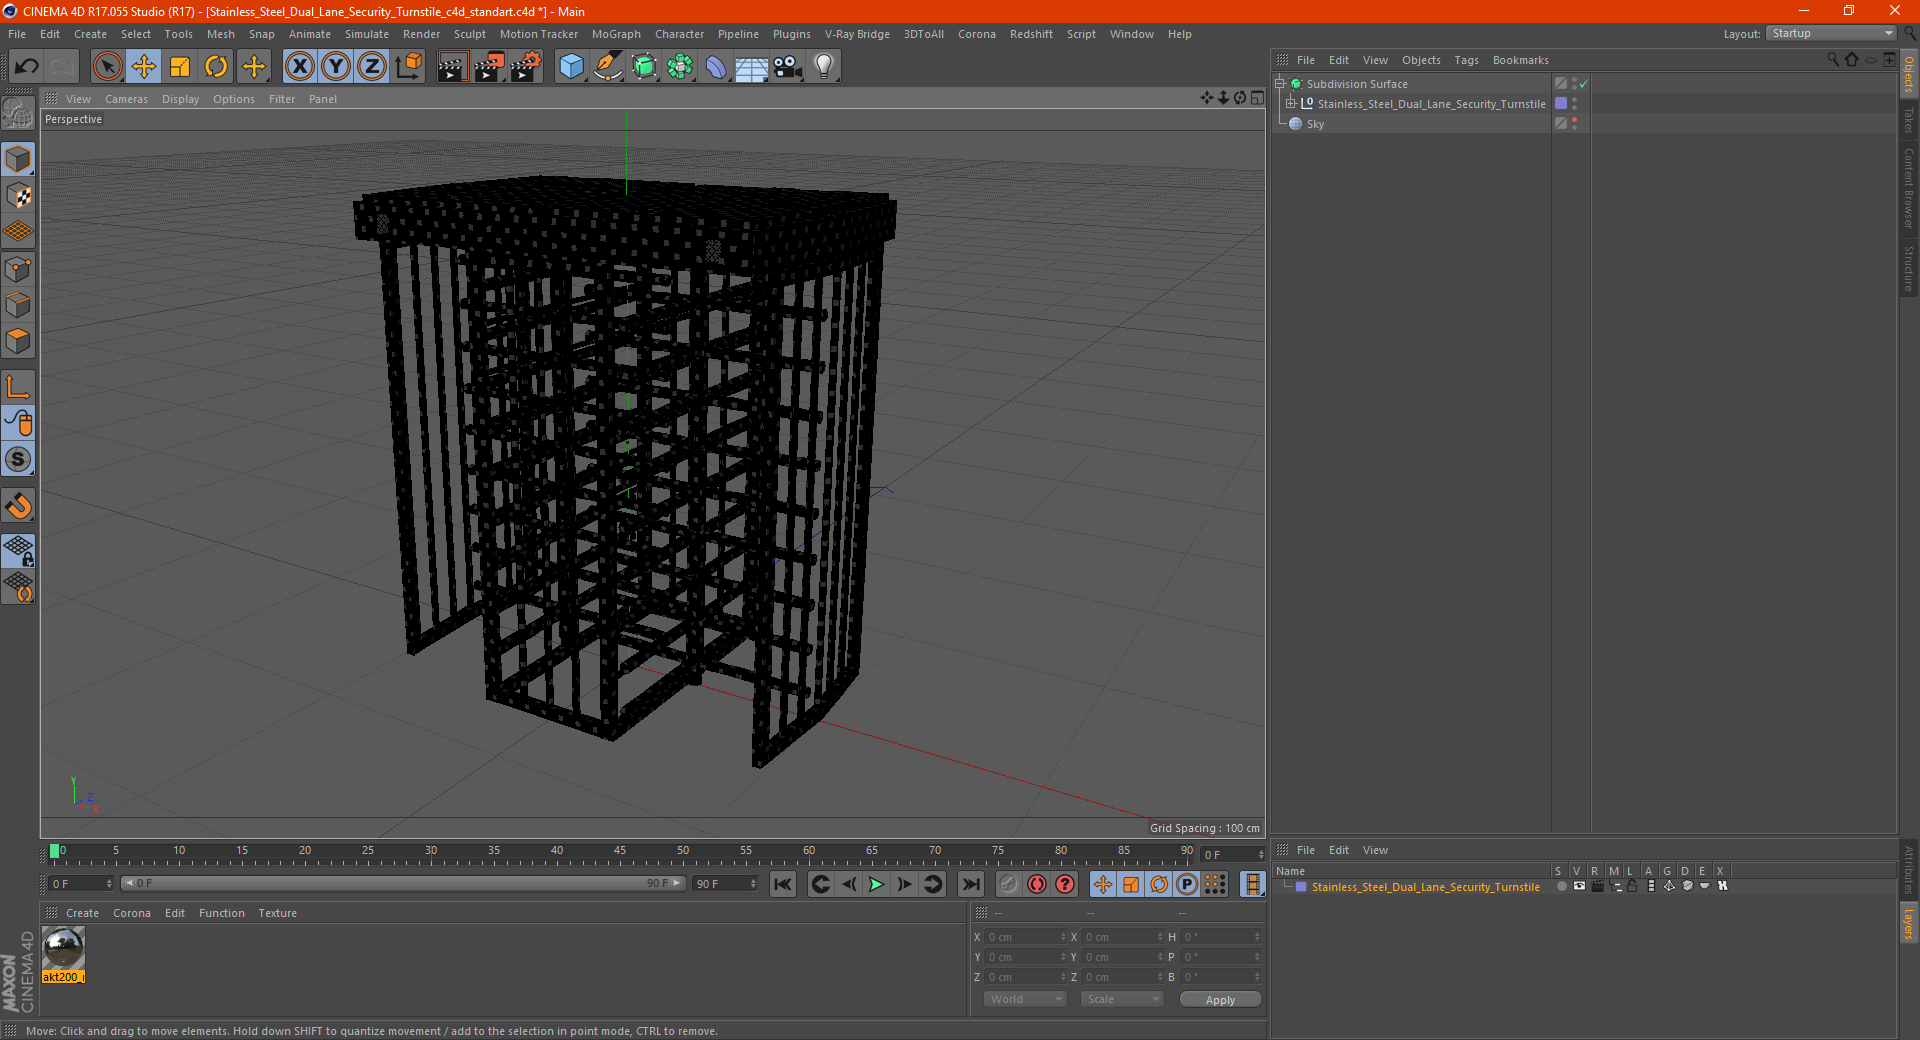Add a Camera object
Image resolution: width=1920 pixels, height=1040 pixels.
pos(788,67)
